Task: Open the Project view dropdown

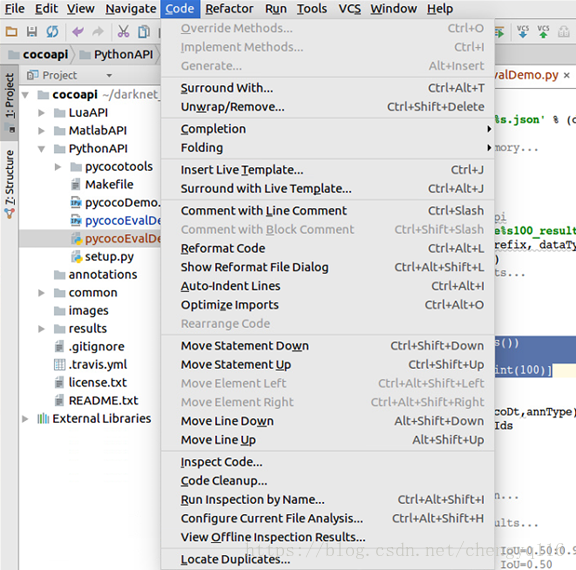Action: 109,76
